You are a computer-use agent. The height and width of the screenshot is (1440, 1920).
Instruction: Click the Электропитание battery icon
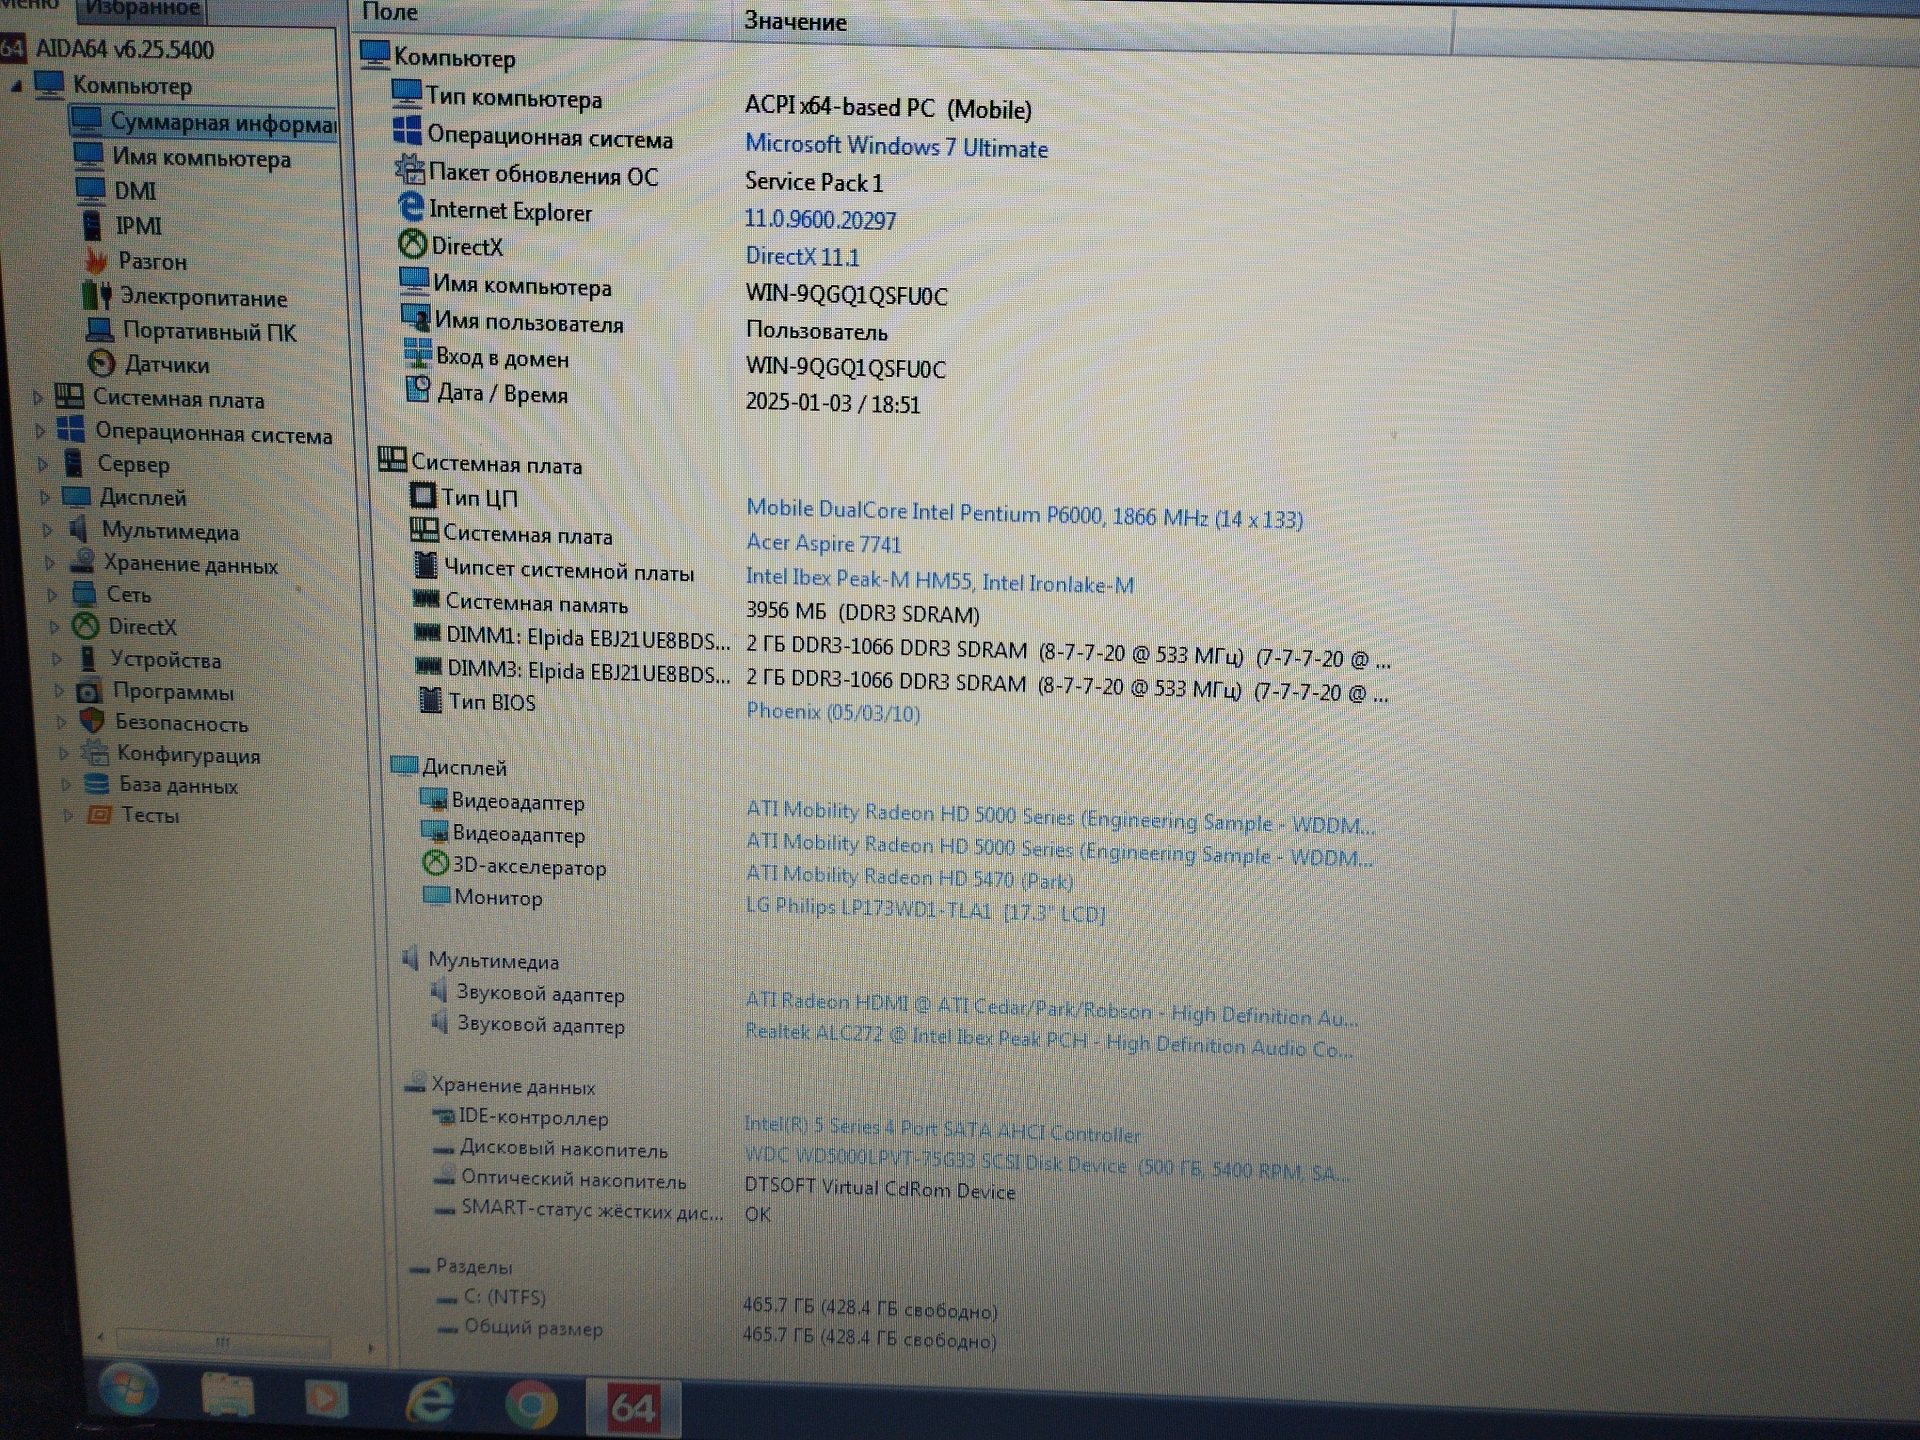click(97, 296)
